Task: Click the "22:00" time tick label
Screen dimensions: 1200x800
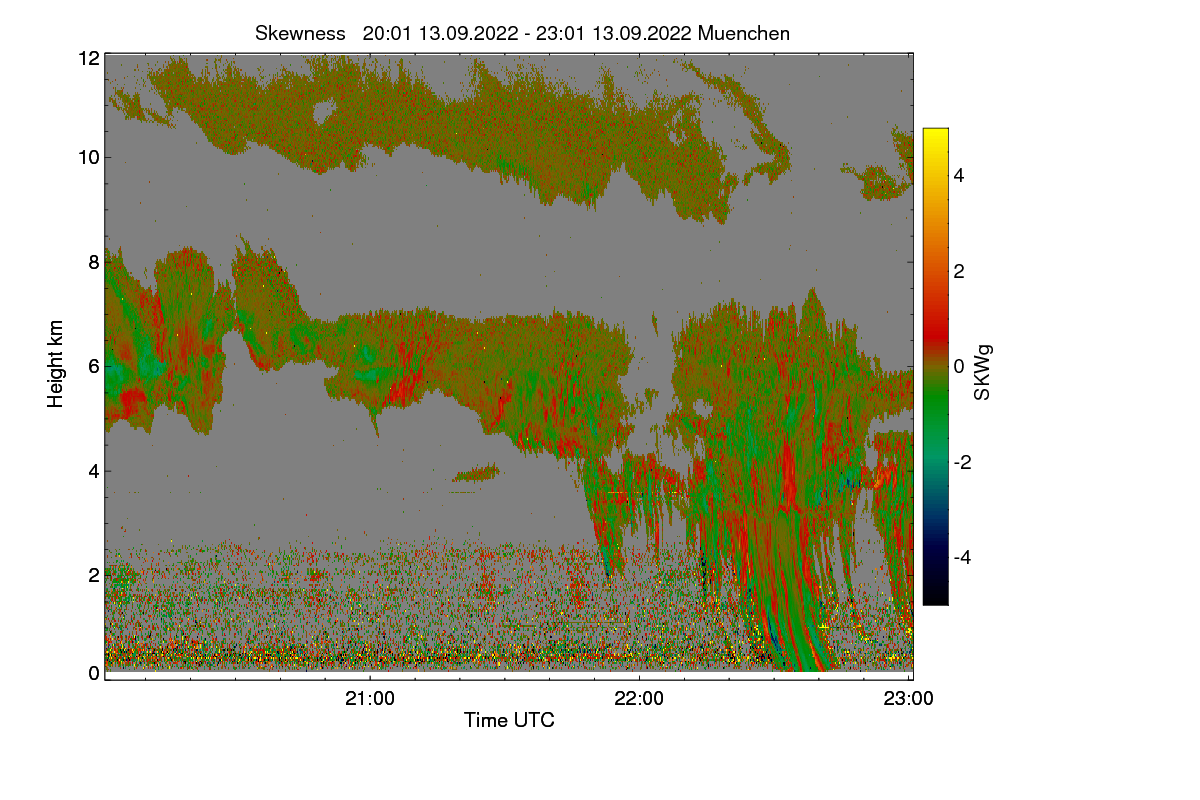Action: 639,699
